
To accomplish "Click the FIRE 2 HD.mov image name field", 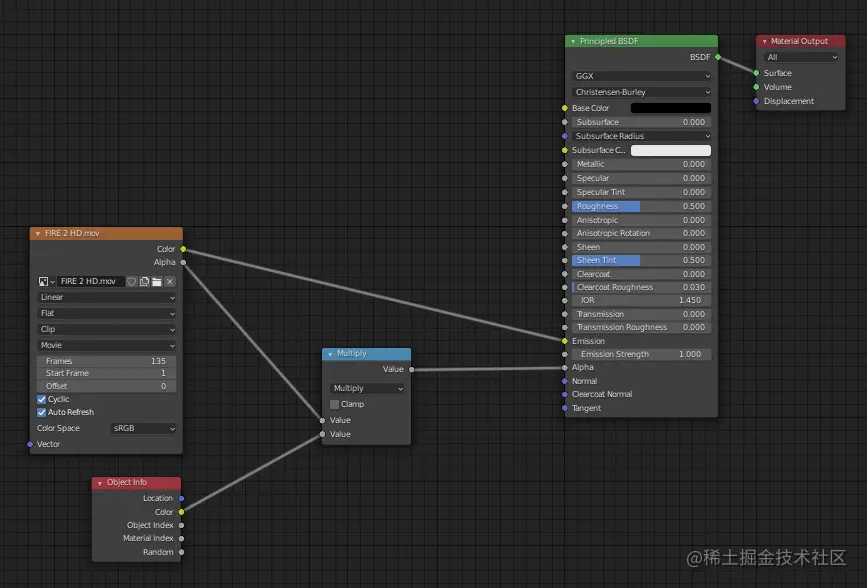I will point(91,282).
